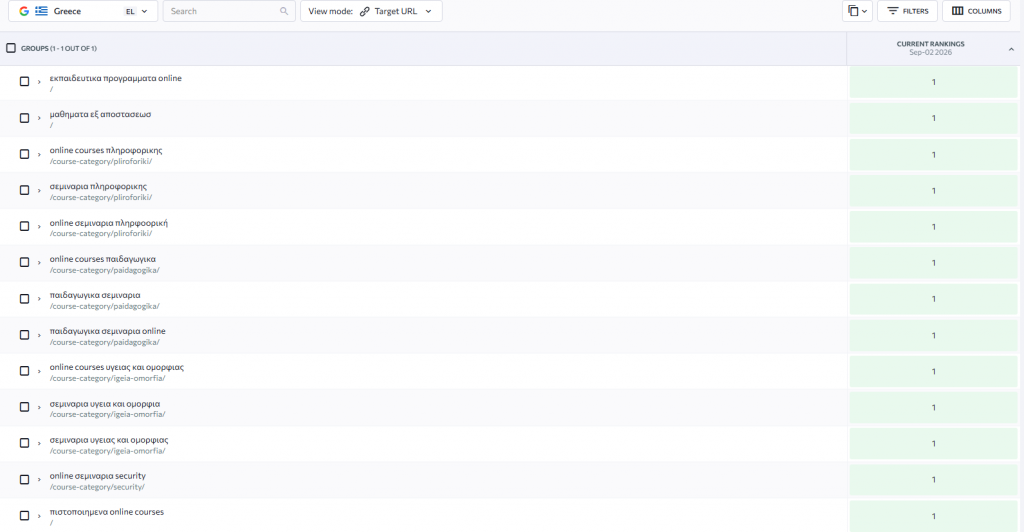Check the box for σεμιναρια υγειας και ομορφιας

24,443
